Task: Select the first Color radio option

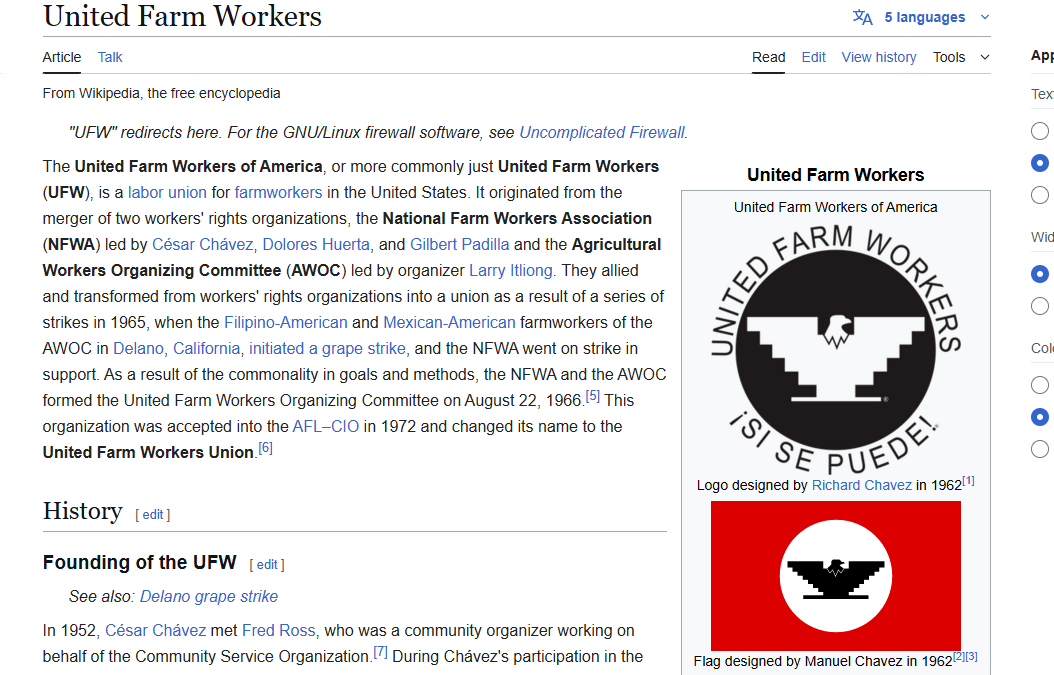Action: point(1040,385)
